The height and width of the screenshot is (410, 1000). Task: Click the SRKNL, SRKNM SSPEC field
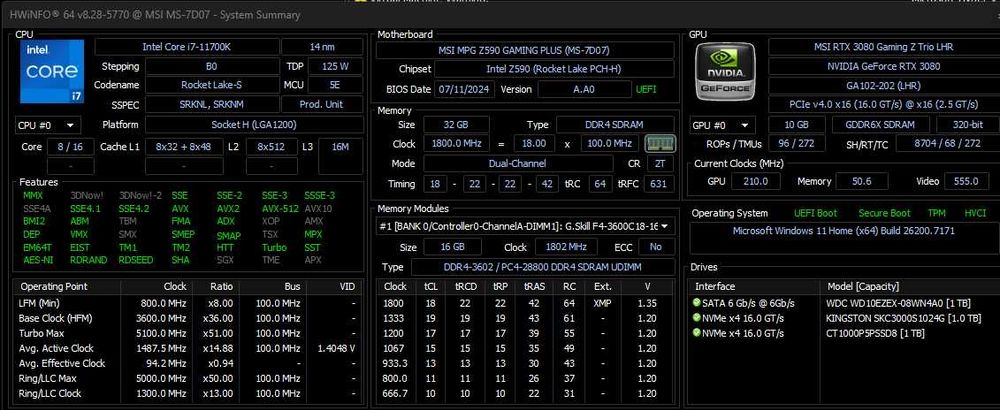pos(211,104)
